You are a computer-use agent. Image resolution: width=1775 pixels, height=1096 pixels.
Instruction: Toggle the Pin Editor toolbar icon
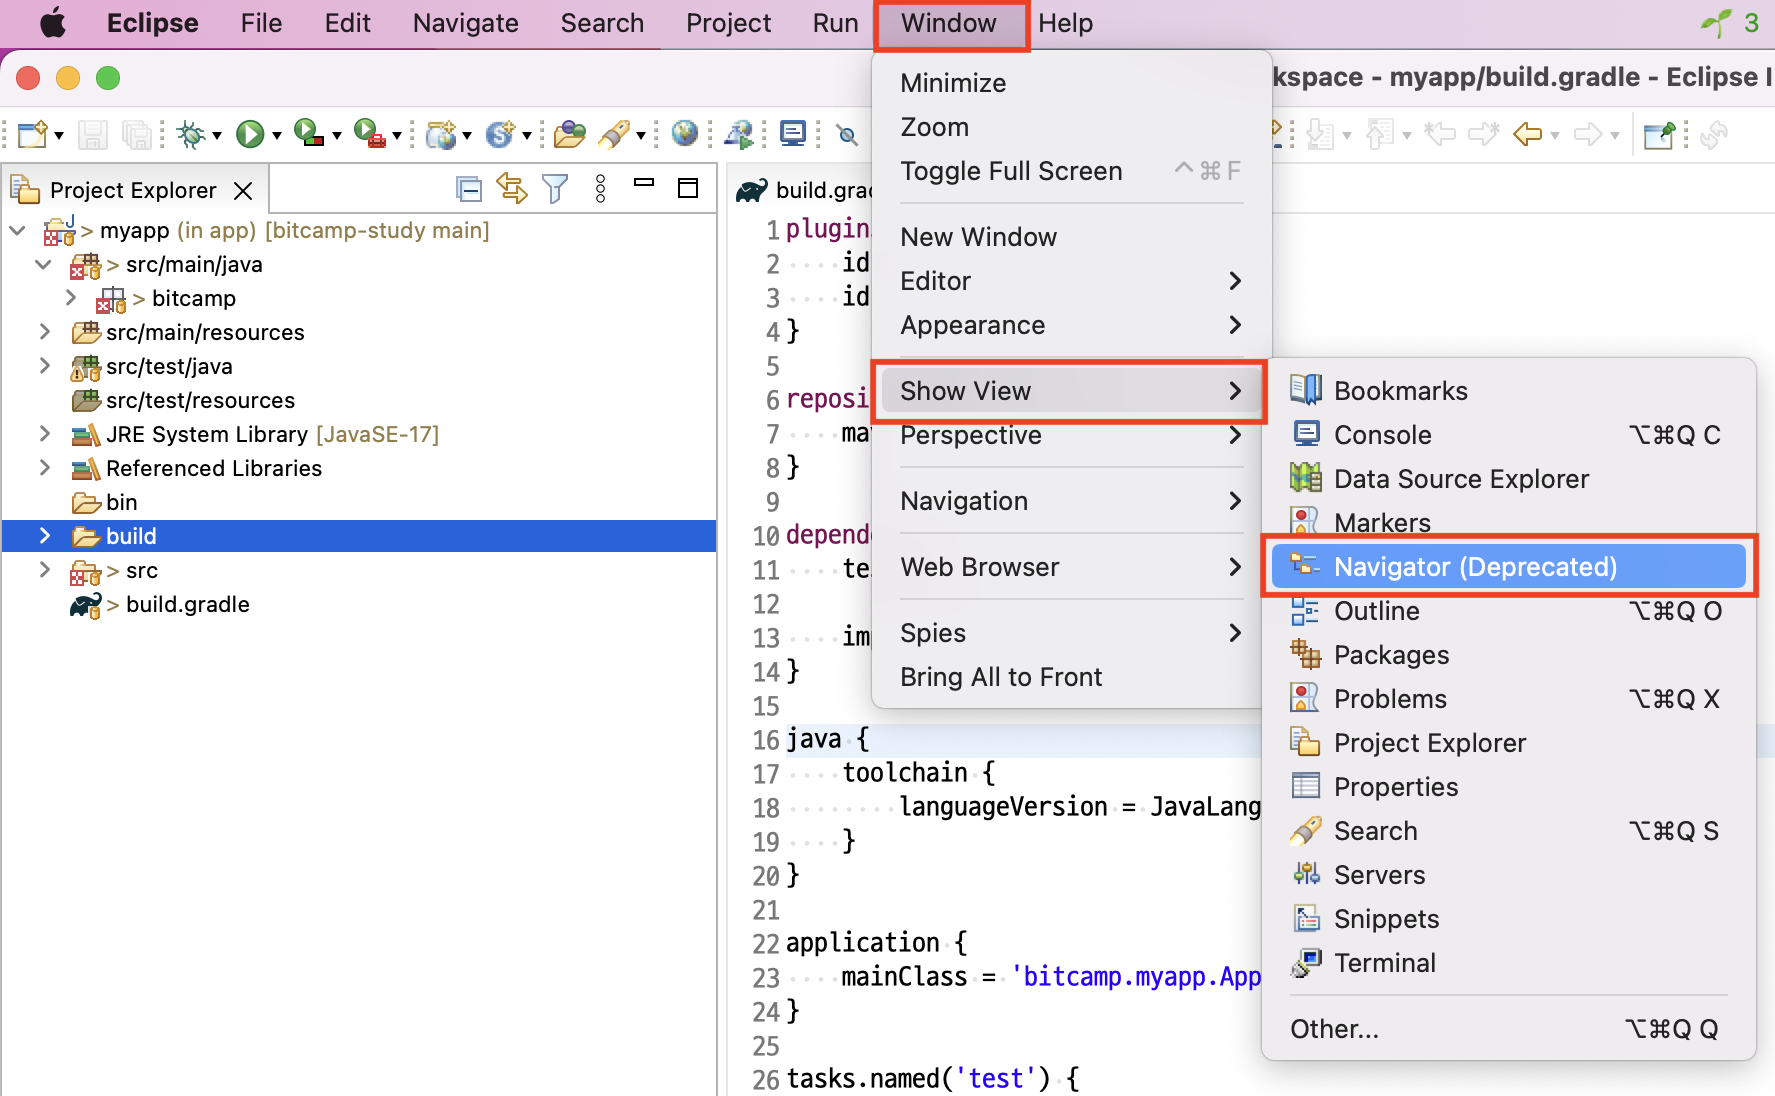[1660, 134]
